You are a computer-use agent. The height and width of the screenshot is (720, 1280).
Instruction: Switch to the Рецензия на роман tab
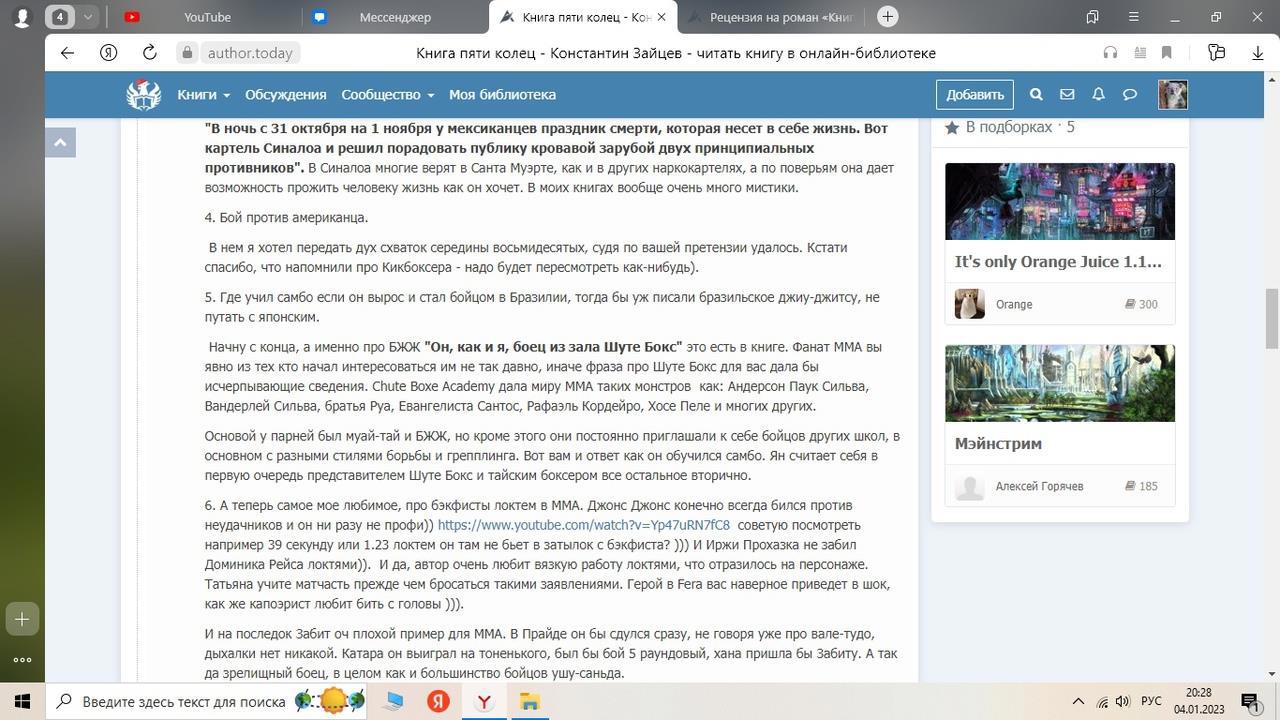(x=771, y=17)
